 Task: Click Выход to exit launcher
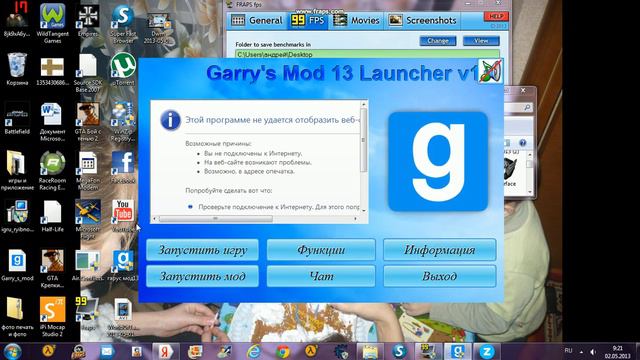[440, 276]
